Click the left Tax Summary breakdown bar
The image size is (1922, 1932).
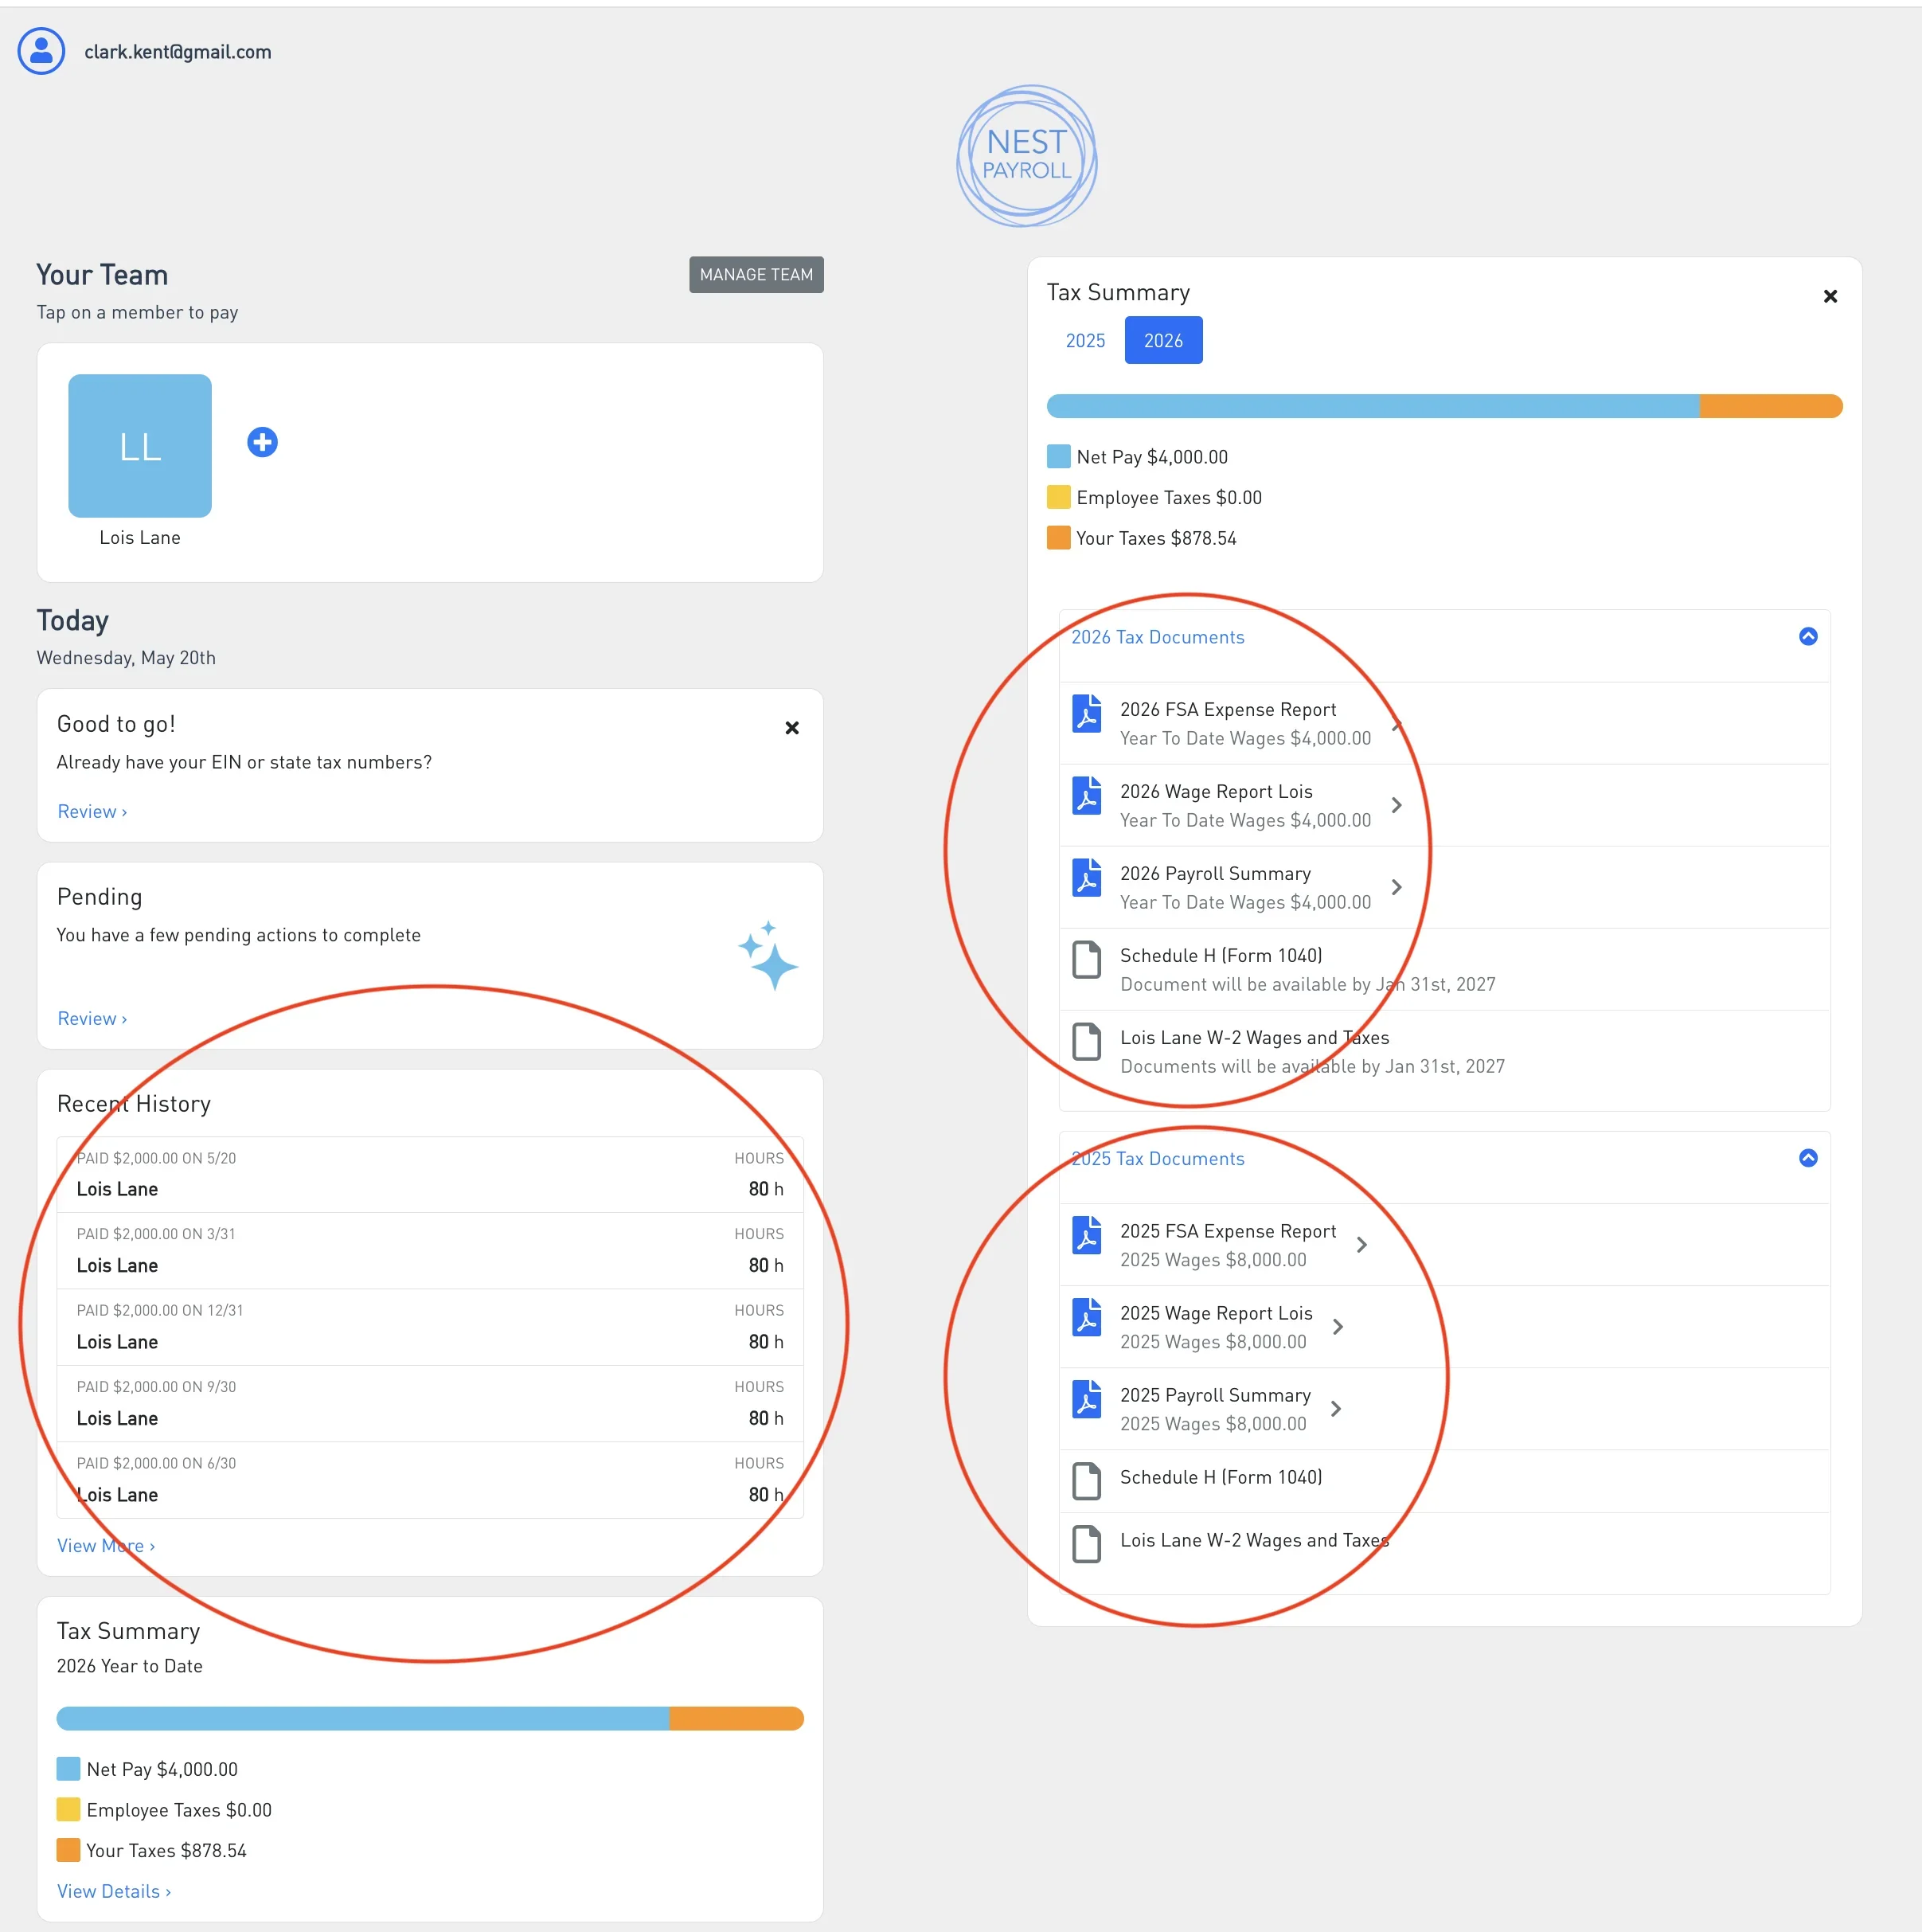pos(430,1718)
